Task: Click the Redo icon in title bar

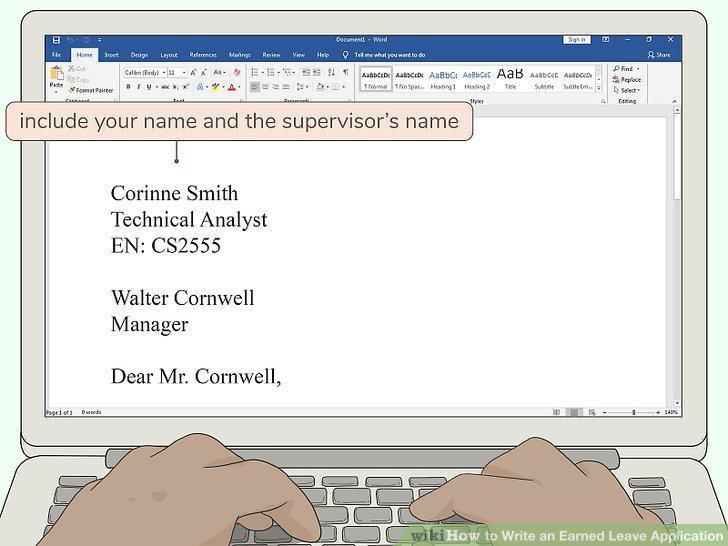Action: [x=86, y=40]
